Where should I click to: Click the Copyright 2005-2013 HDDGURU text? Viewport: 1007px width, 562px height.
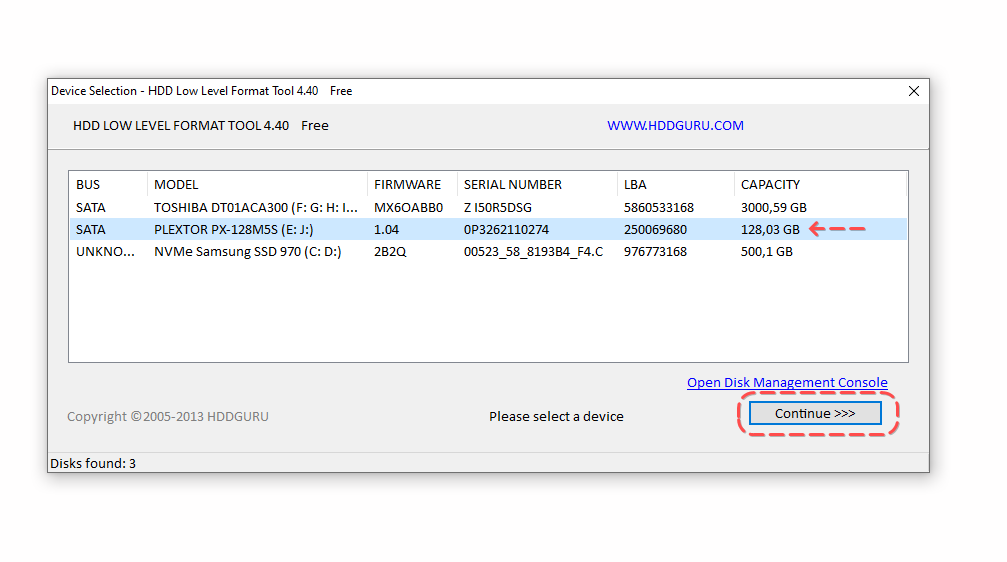(x=168, y=416)
